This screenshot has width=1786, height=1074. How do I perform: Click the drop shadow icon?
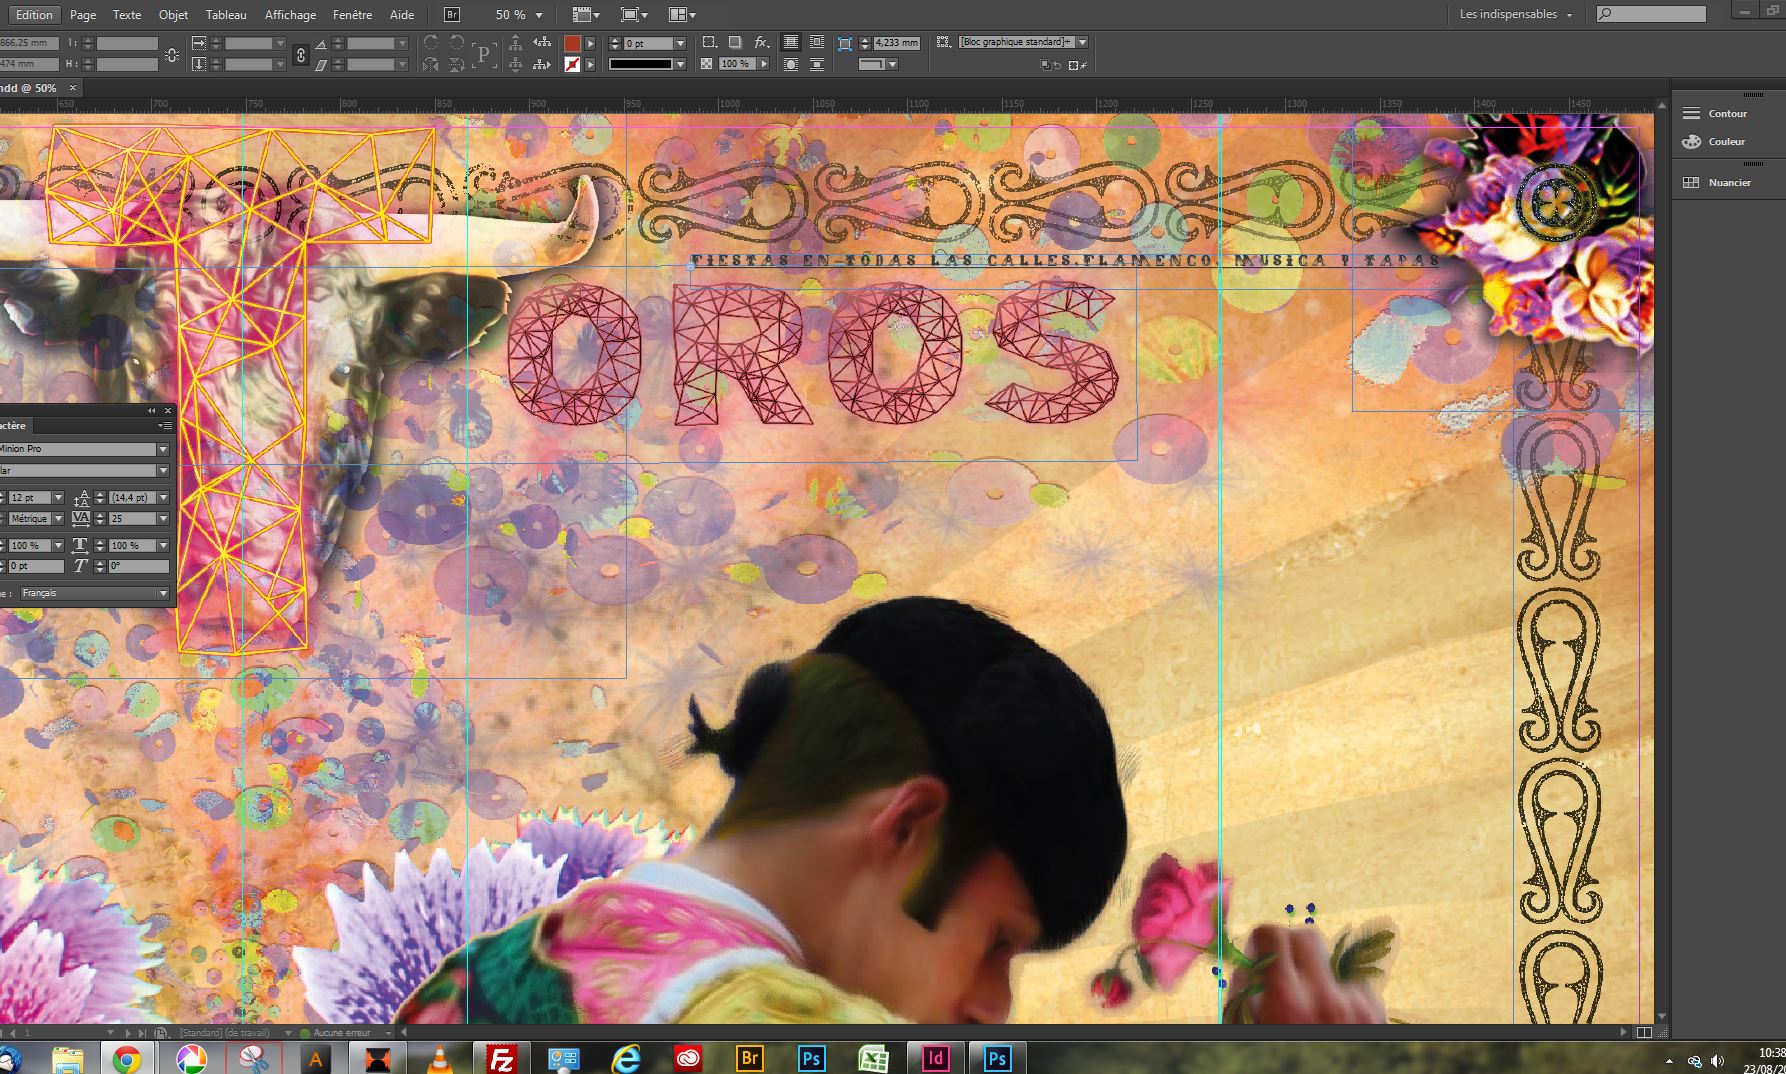pos(734,42)
